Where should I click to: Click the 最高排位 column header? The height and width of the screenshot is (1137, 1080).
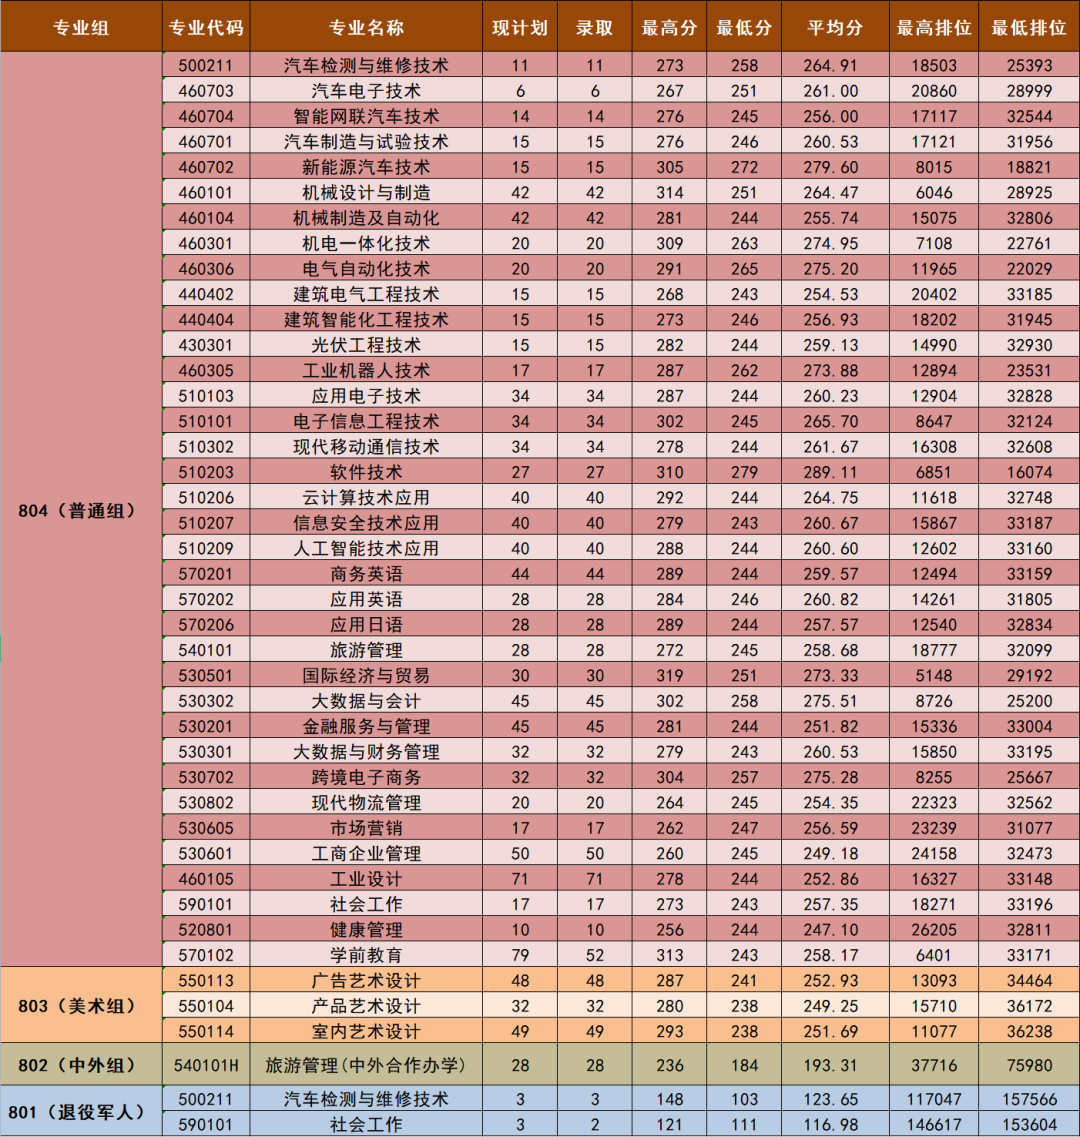(934, 28)
